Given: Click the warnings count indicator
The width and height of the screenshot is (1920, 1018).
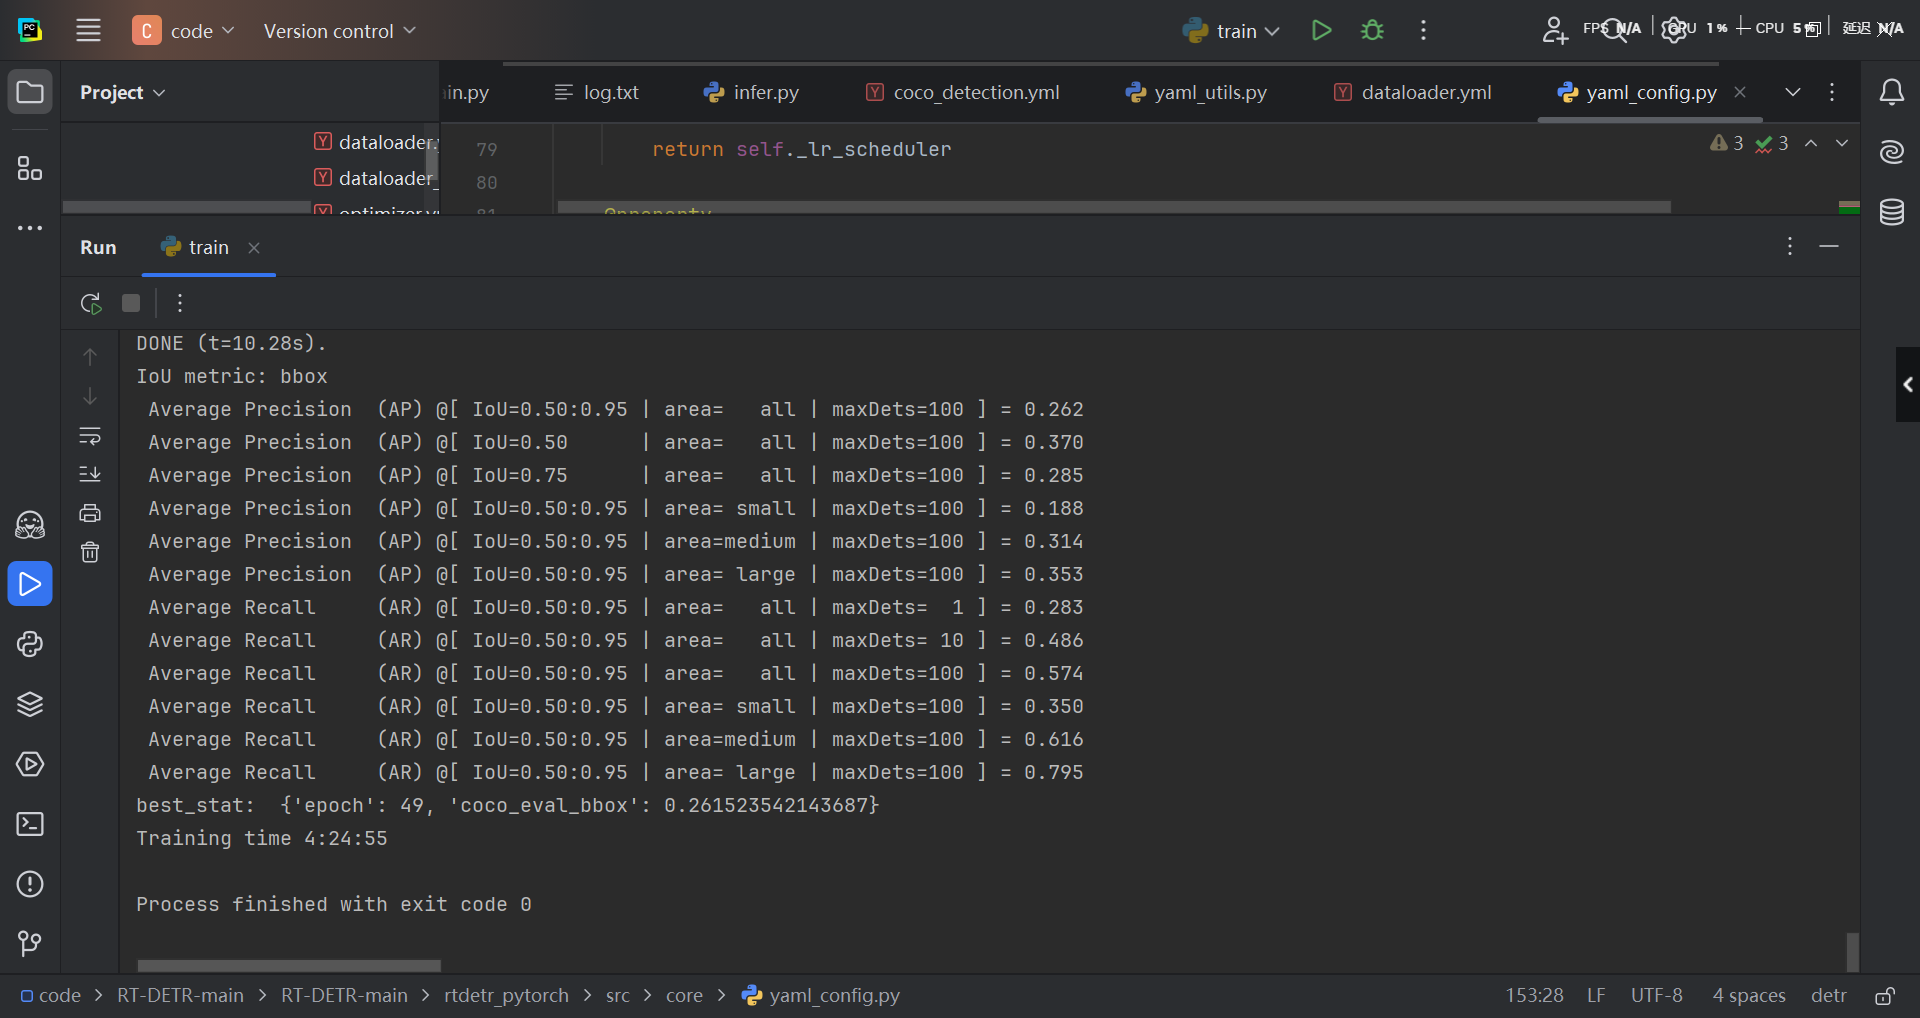Looking at the screenshot, I should click(1727, 143).
